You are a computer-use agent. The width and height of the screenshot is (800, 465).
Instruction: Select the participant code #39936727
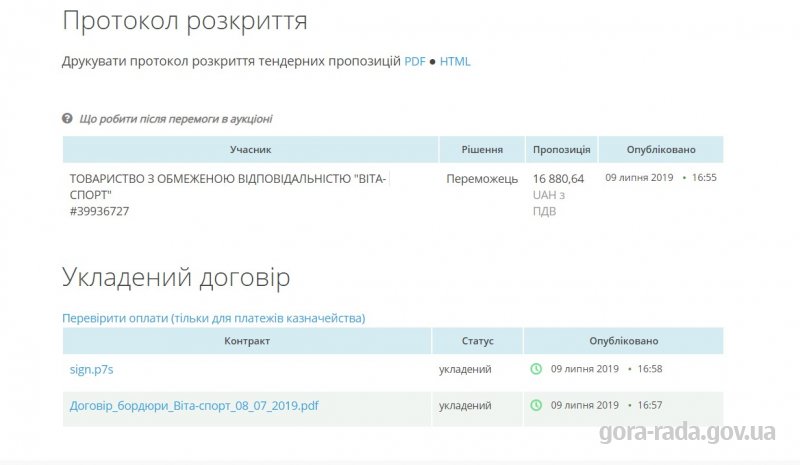pos(99,211)
